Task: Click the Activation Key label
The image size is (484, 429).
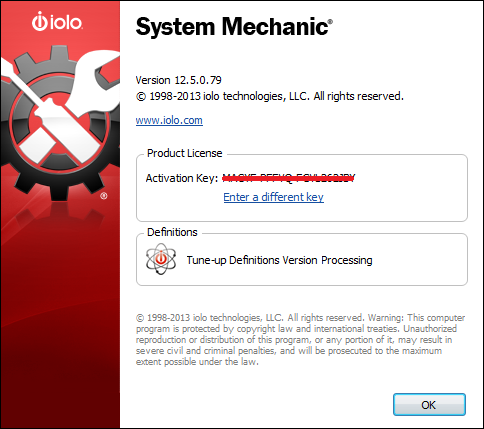Action: click(x=182, y=178)
